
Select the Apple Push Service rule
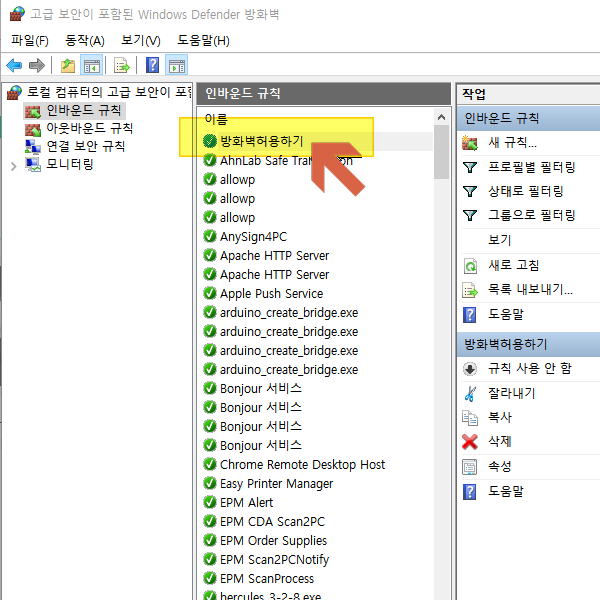point(271,293)
